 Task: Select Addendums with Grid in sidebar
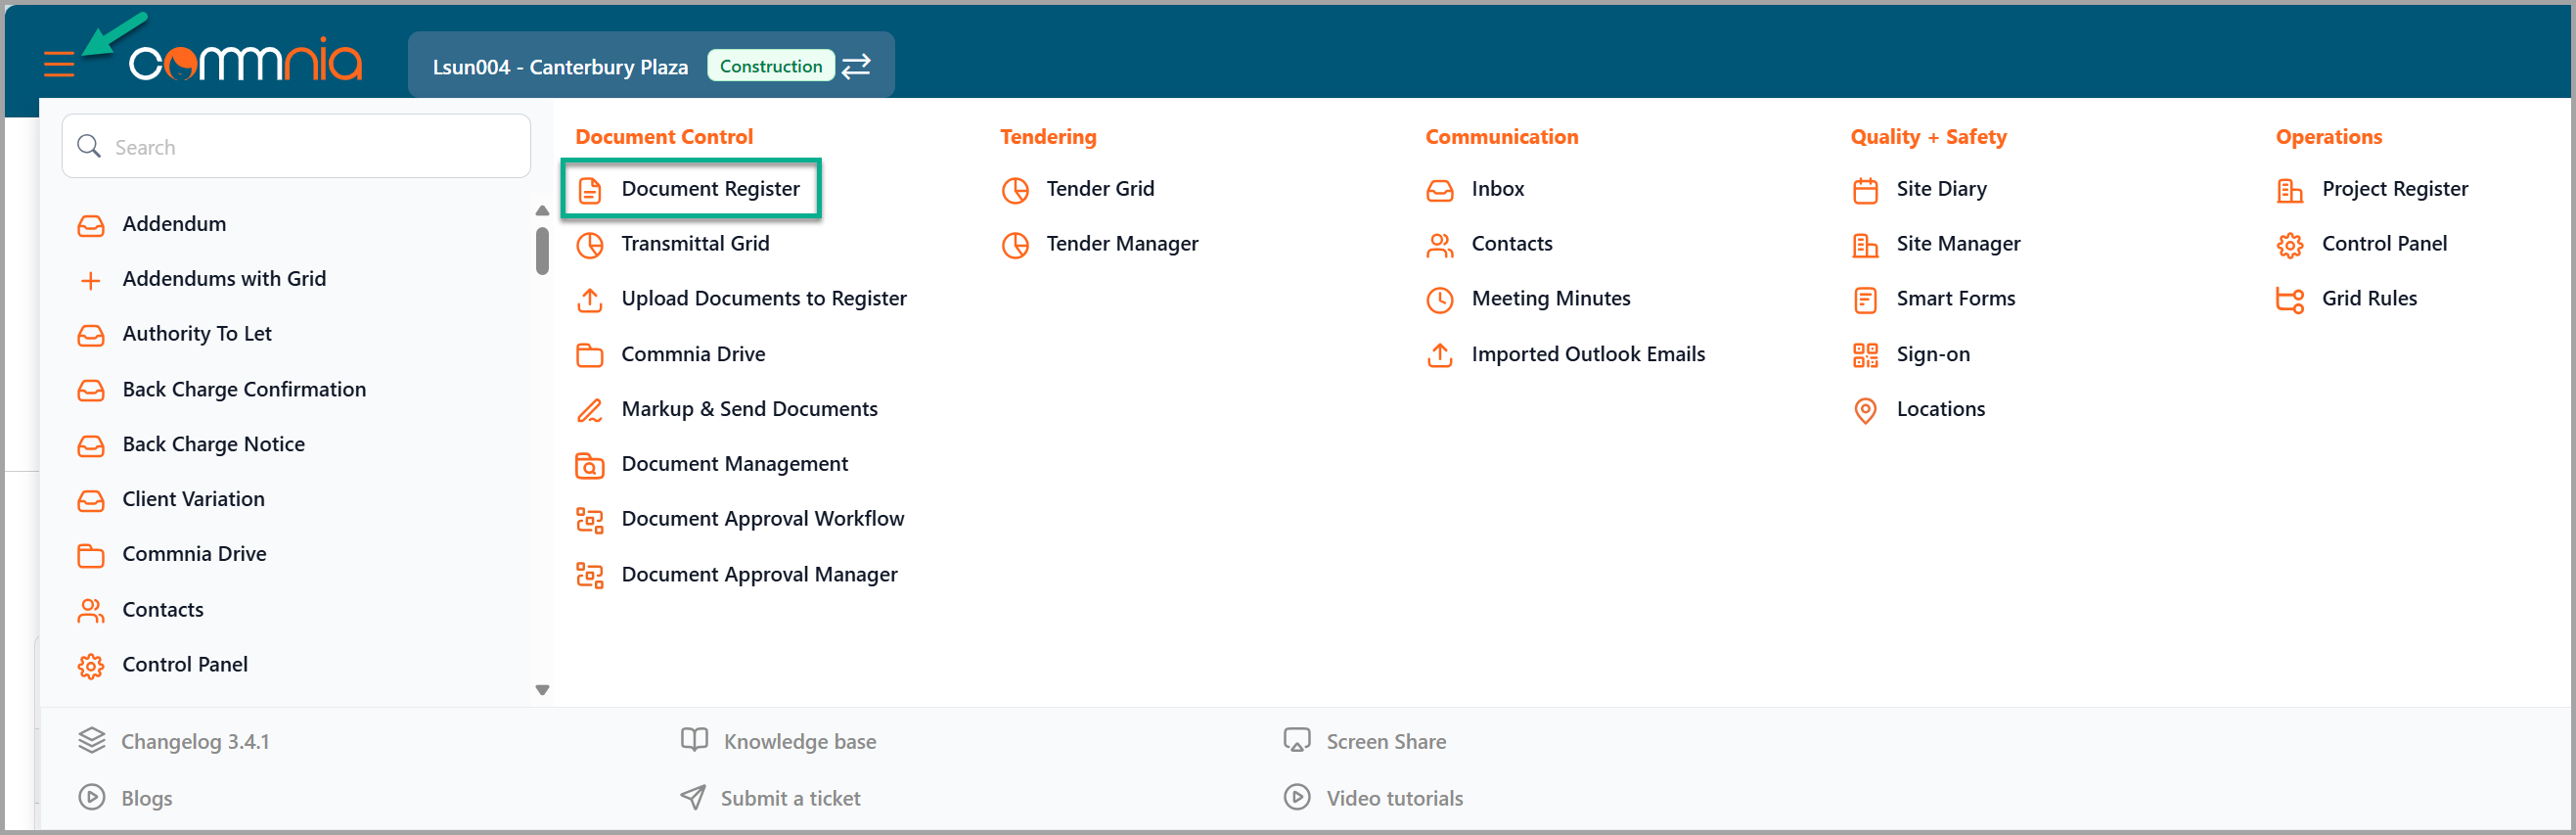point(224,279)
